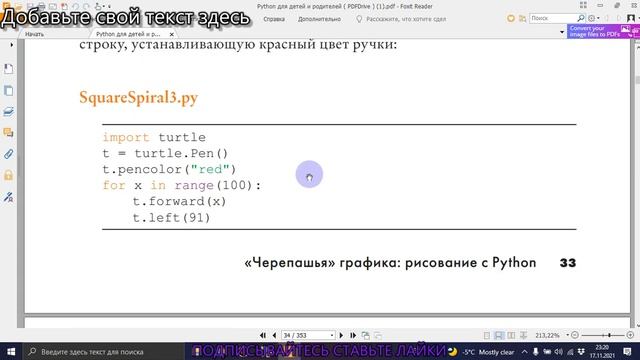Show hidden system tray icons

pyautogui.click(x=524, y=351)
